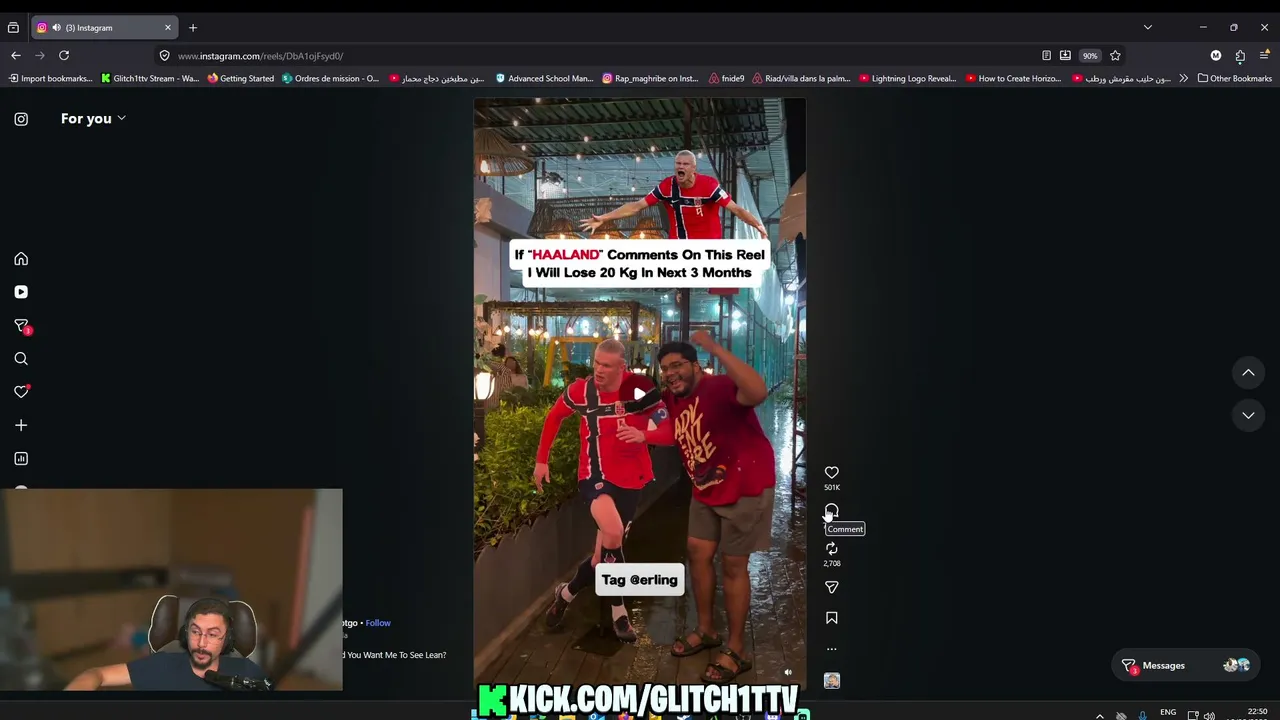Open the Firefox account avatar
This screenshot has height=720, width=1280.
[x=1216, y=56]
